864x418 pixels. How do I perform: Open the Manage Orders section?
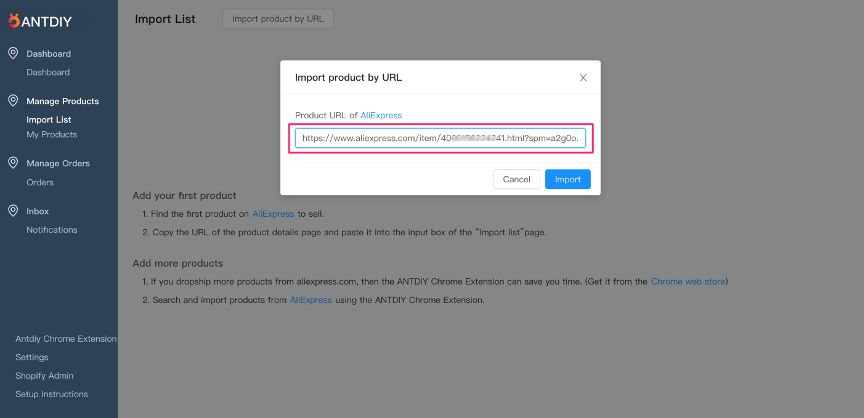(58, 164)
